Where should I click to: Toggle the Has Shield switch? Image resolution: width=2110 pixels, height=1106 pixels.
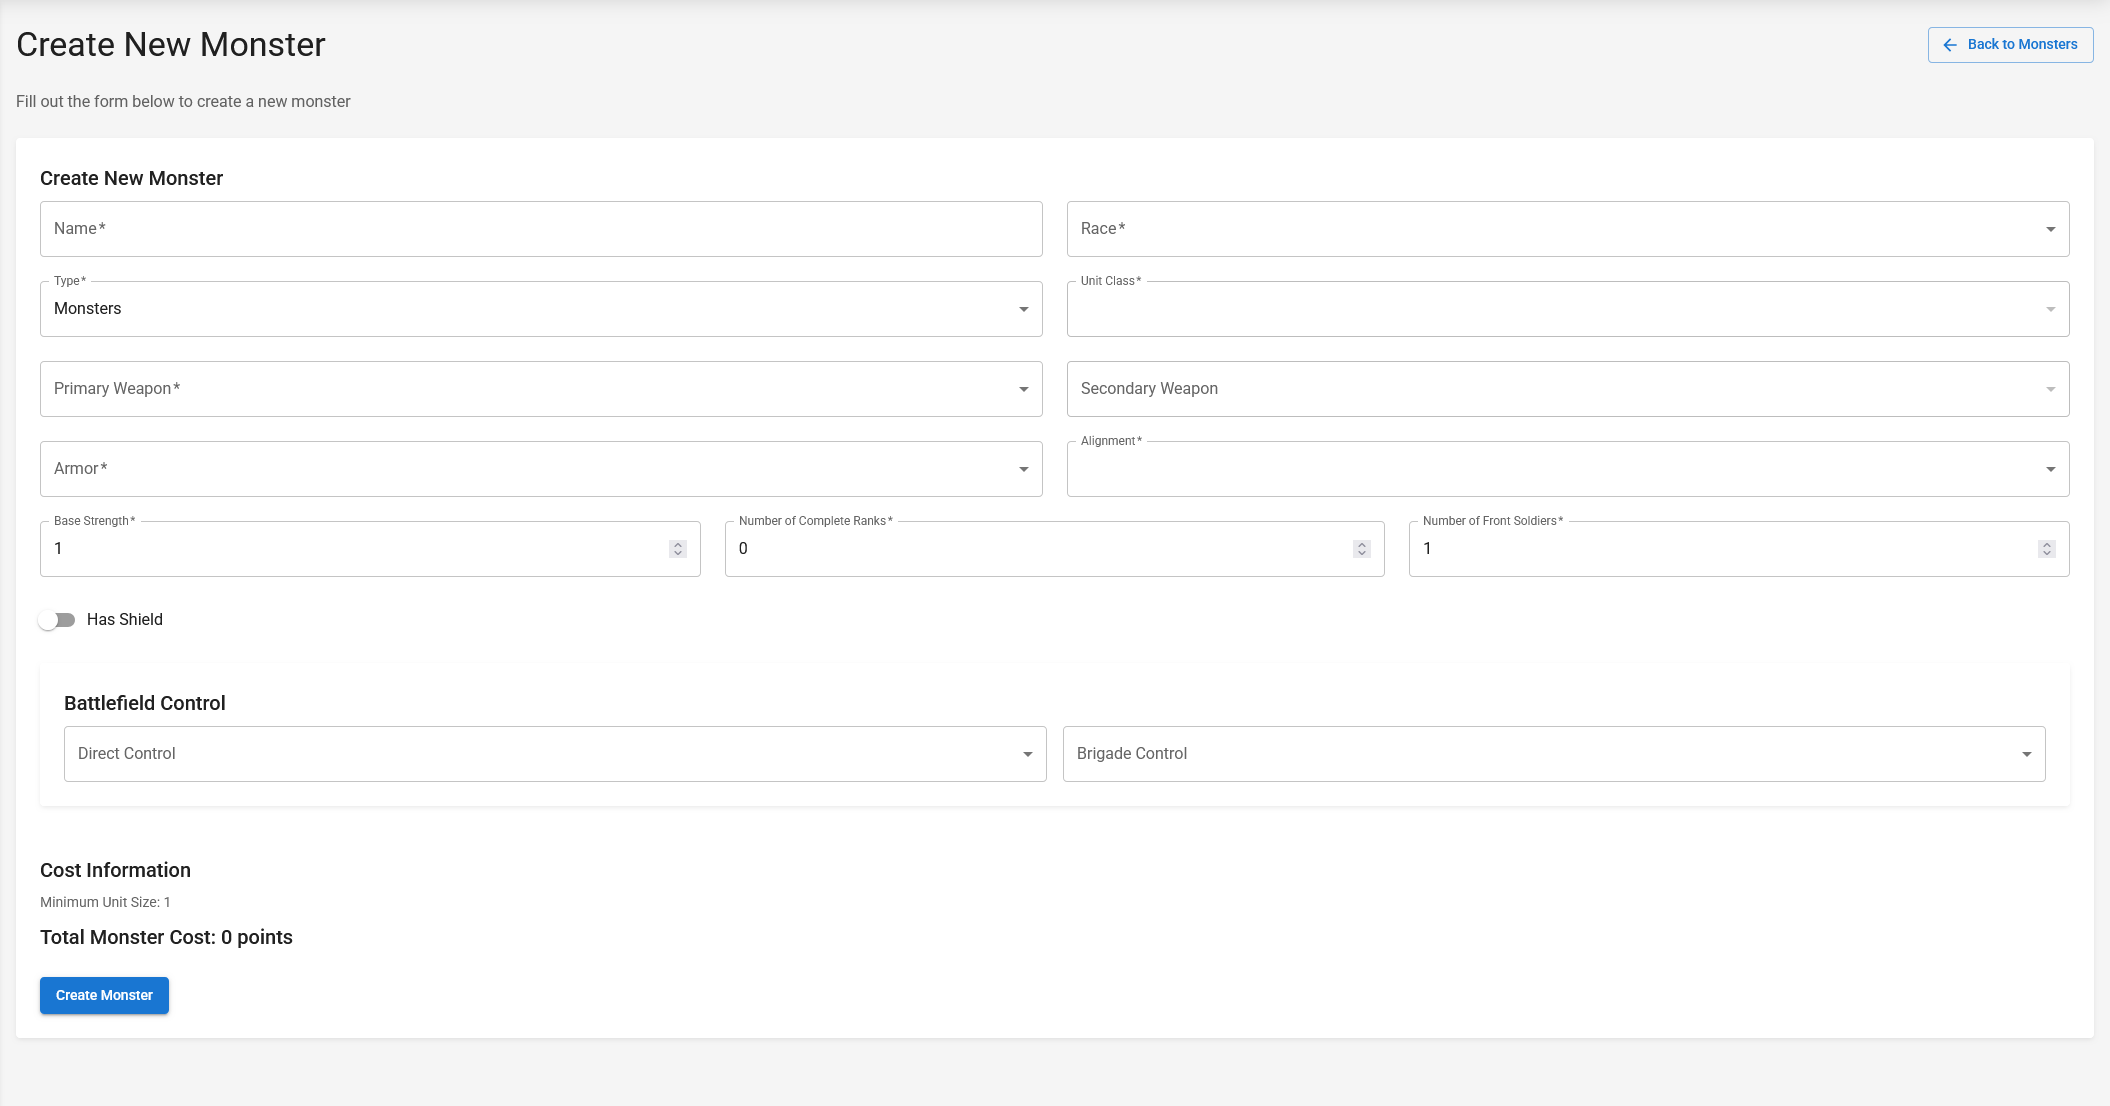pos(57,620)
